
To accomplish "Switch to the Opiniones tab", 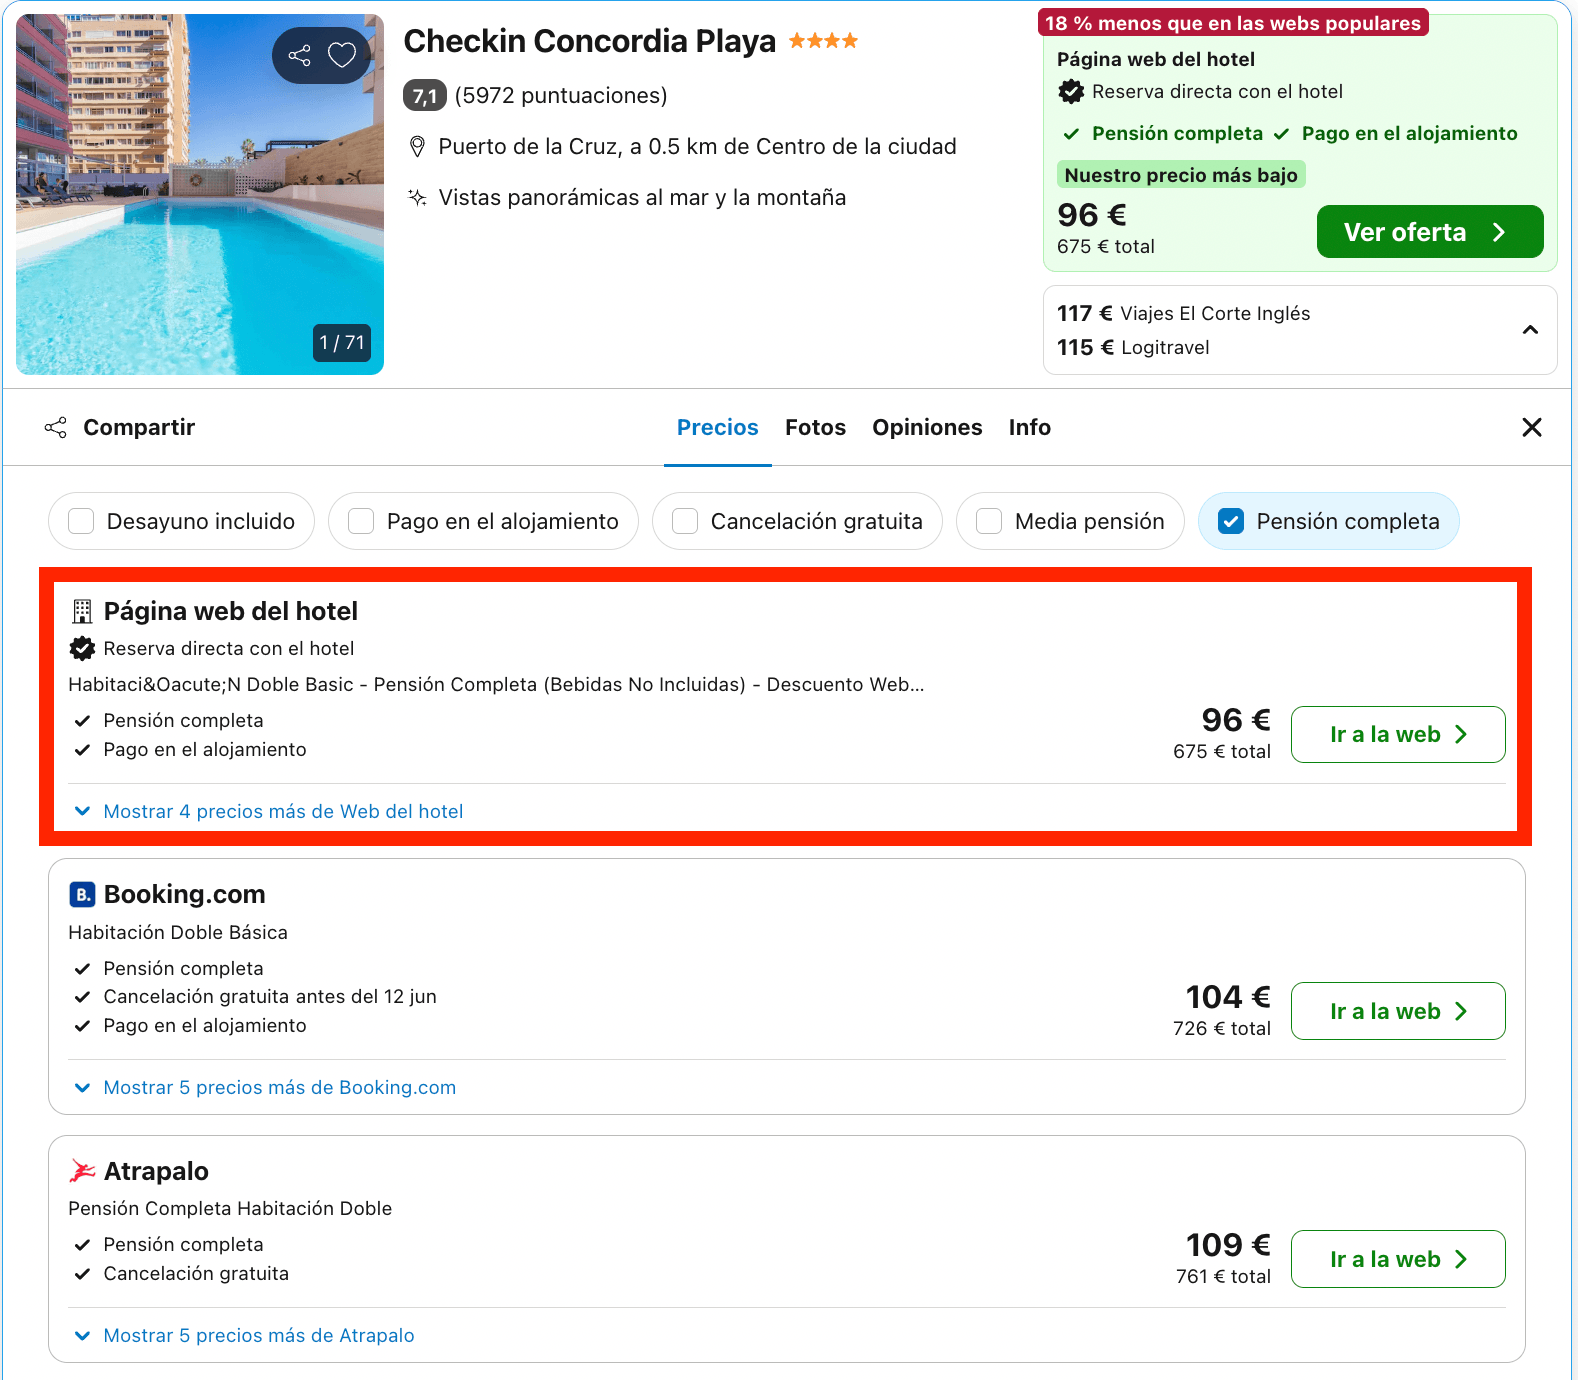I will (x=927, y=428).
